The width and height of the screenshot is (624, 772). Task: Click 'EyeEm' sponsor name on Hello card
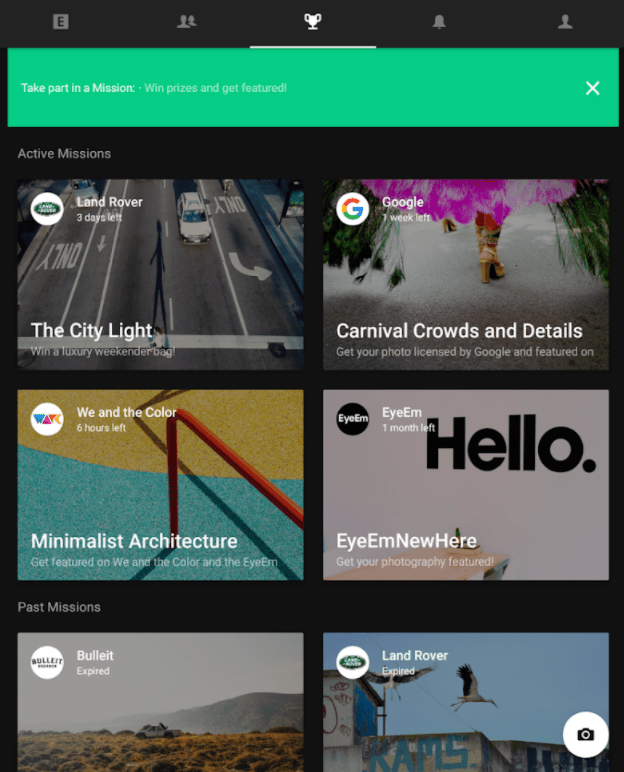click(402, 412)
